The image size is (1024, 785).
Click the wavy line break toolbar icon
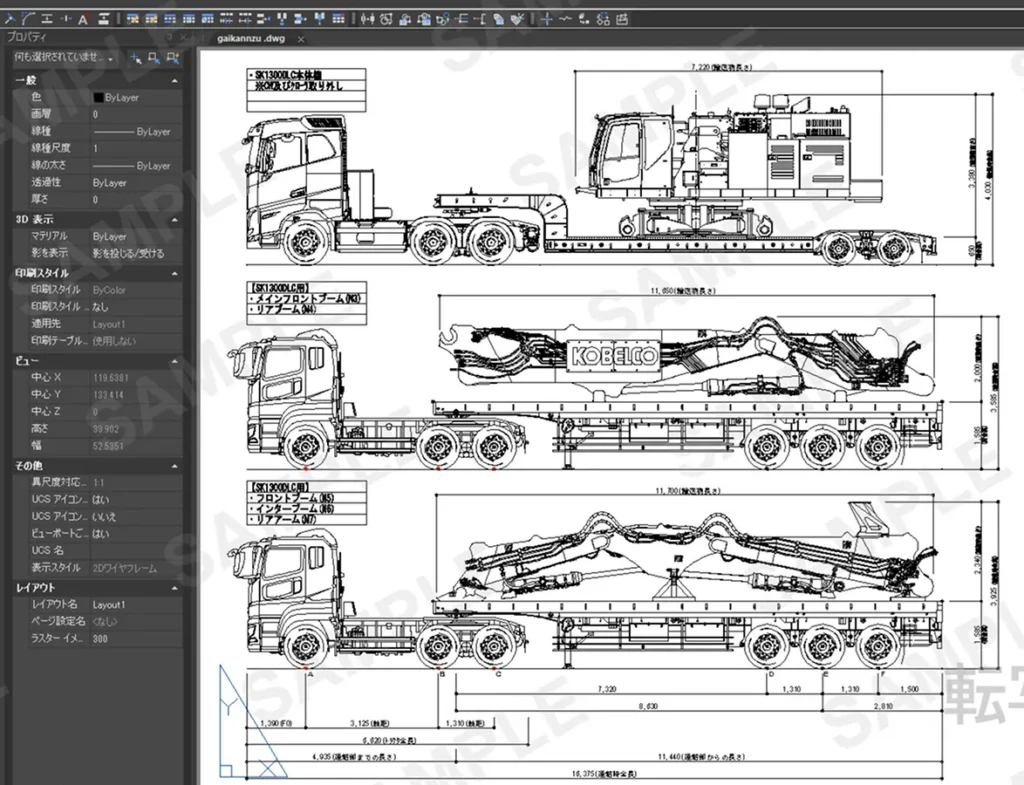[x=566, y=19]
